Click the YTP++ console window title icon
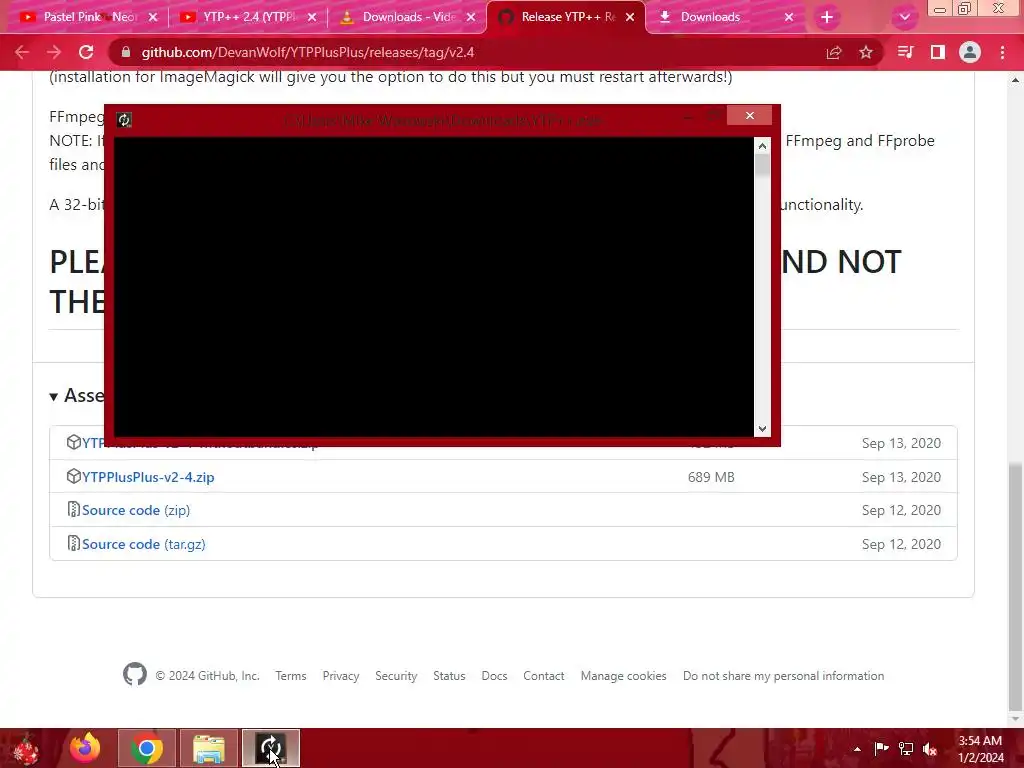 point(124,120)
